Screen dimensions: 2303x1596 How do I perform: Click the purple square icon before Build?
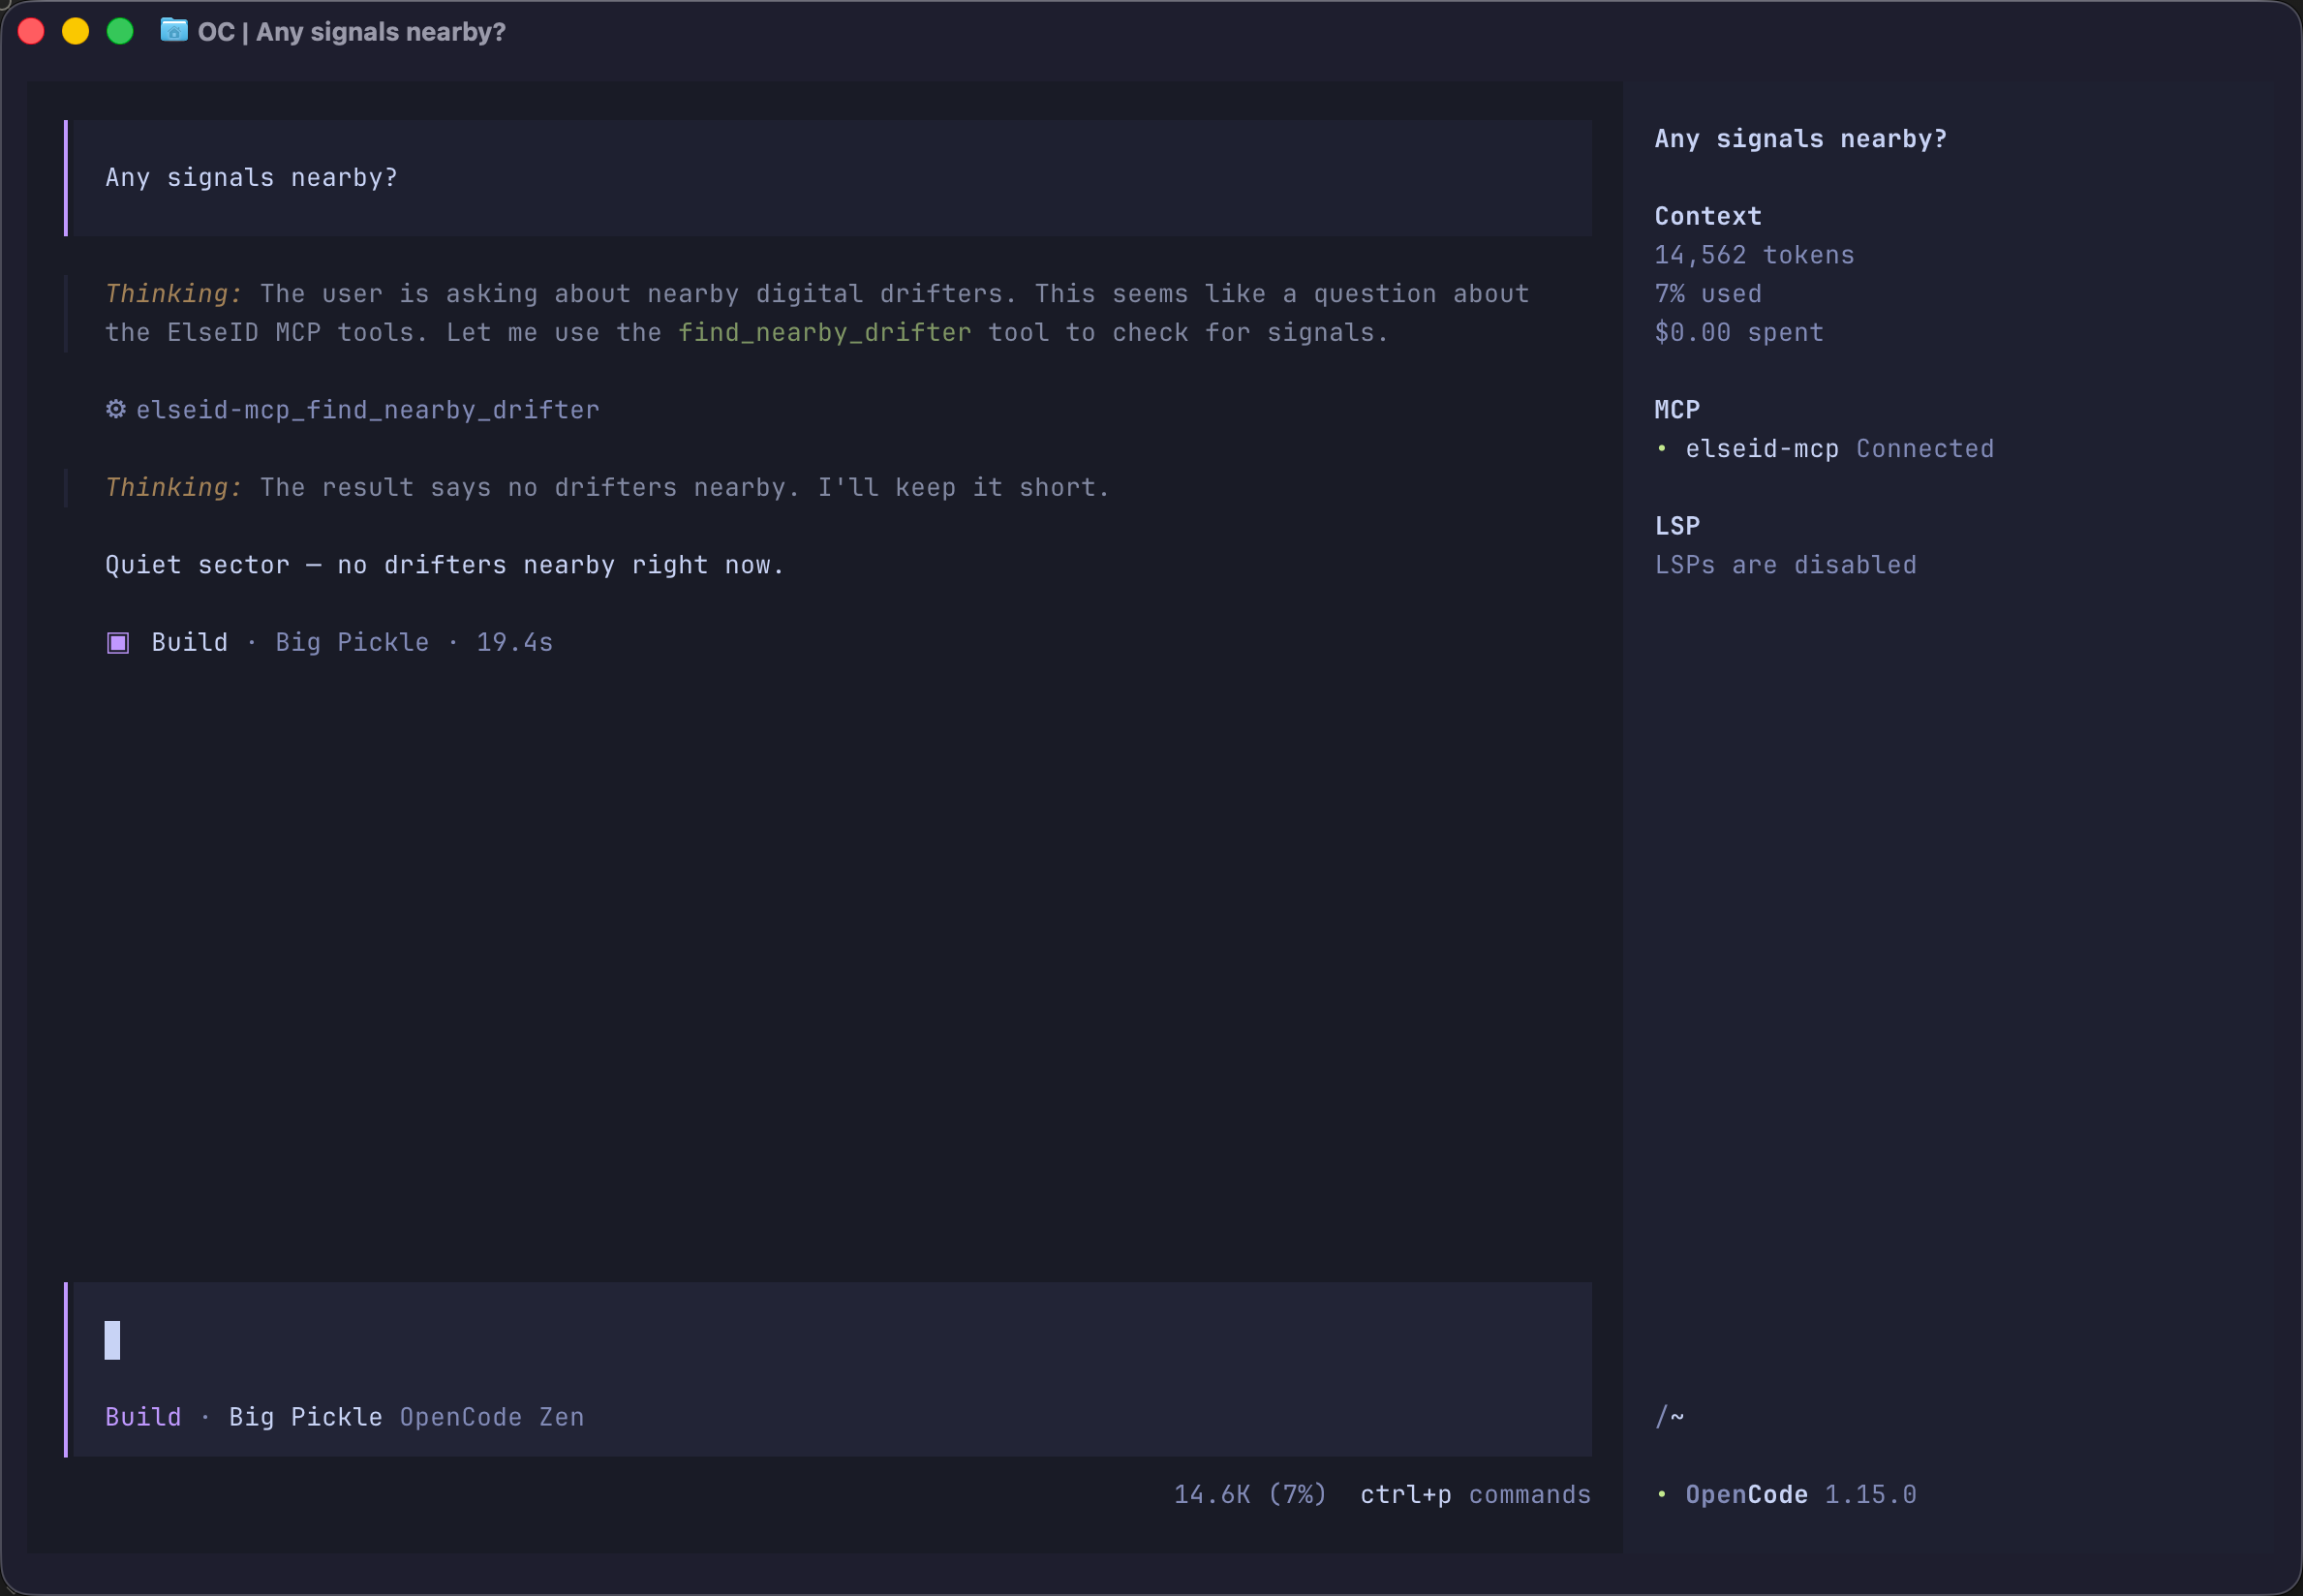tap(118, 642)
